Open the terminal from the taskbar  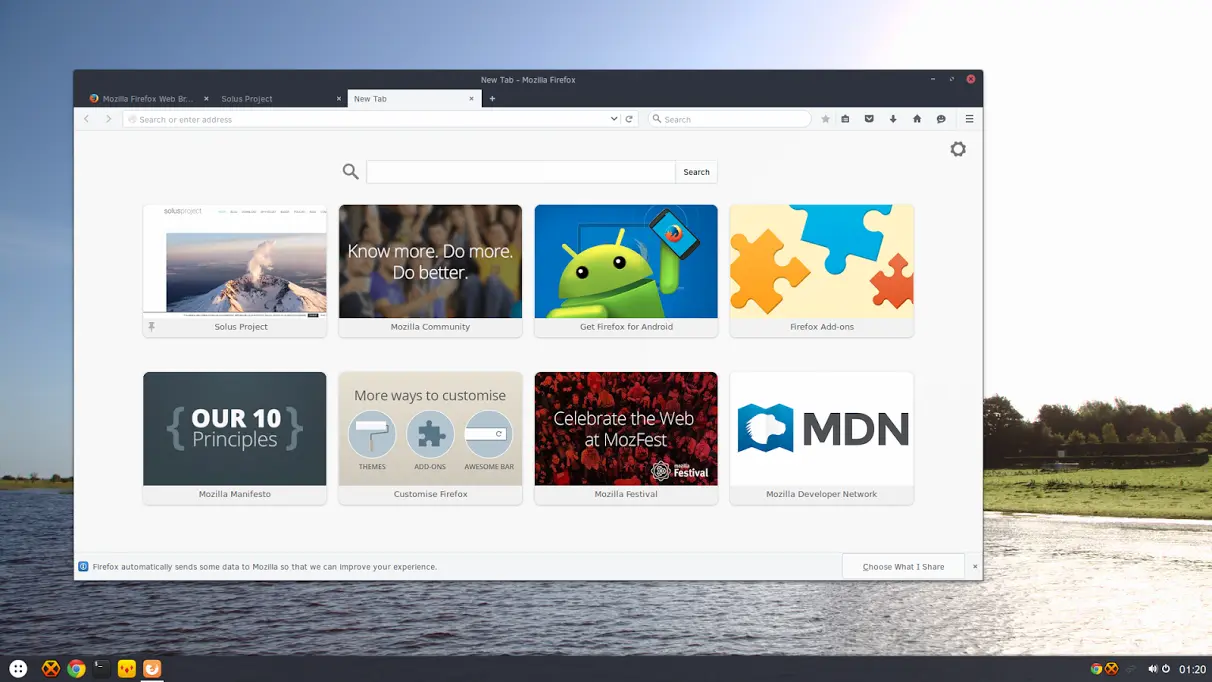(101, 669)
